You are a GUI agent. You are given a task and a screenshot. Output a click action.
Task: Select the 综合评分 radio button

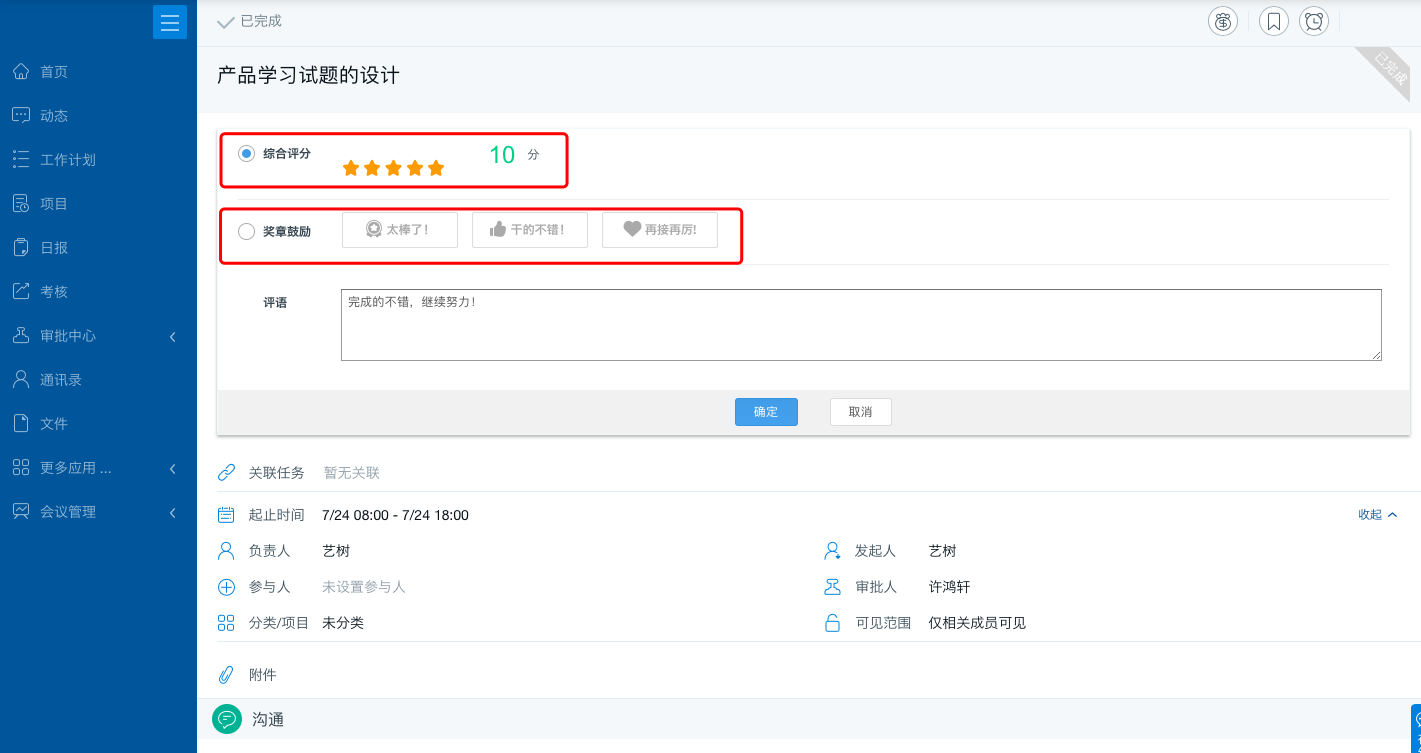coord(246,153)
